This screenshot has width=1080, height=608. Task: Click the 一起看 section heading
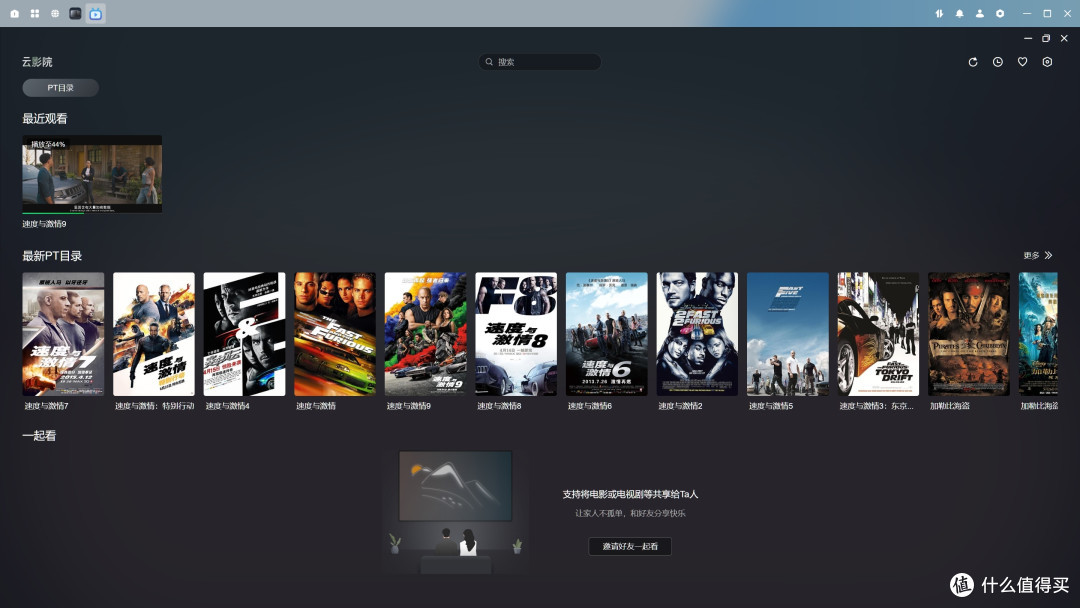(39, 436)
